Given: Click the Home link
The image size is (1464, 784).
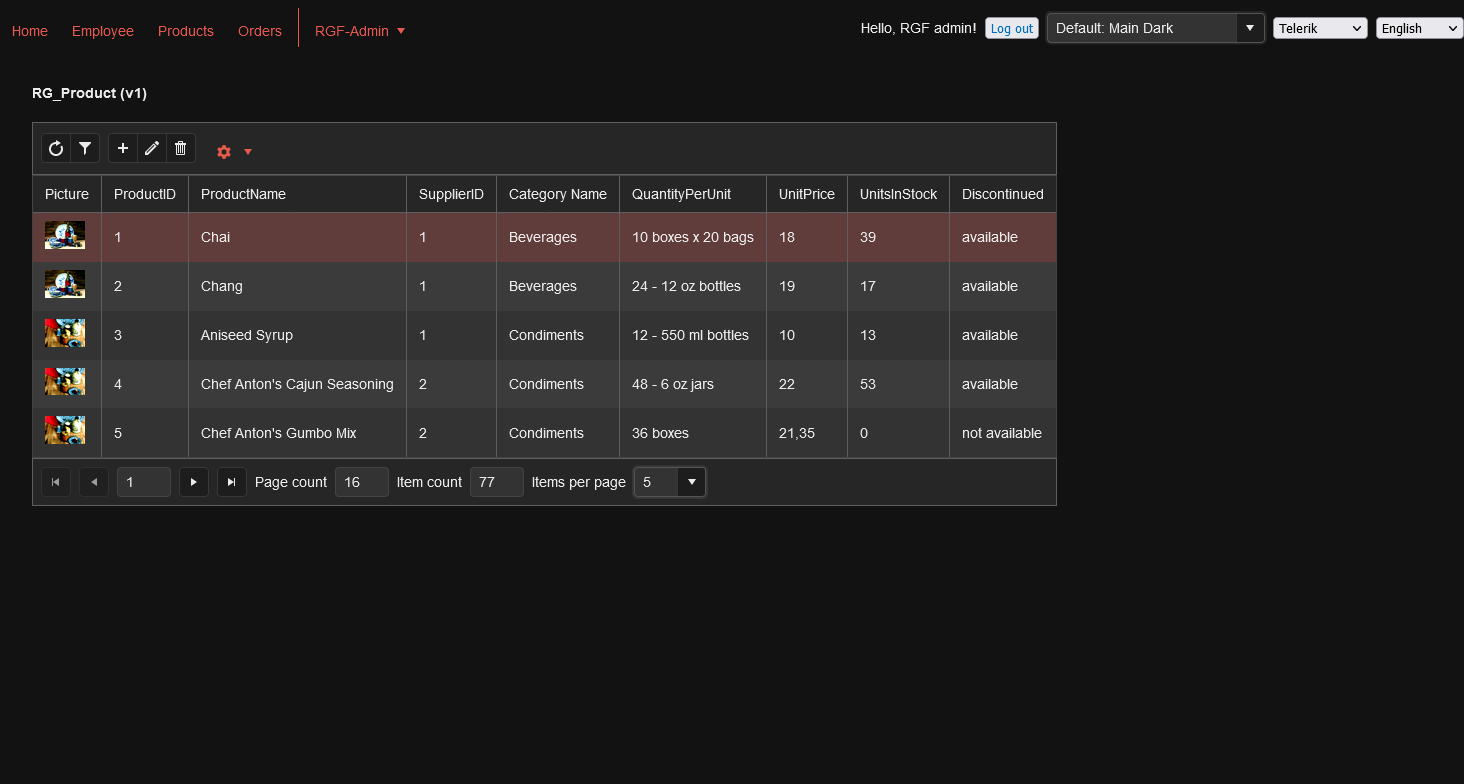Looking at the screenshot, I should [30, 31].
